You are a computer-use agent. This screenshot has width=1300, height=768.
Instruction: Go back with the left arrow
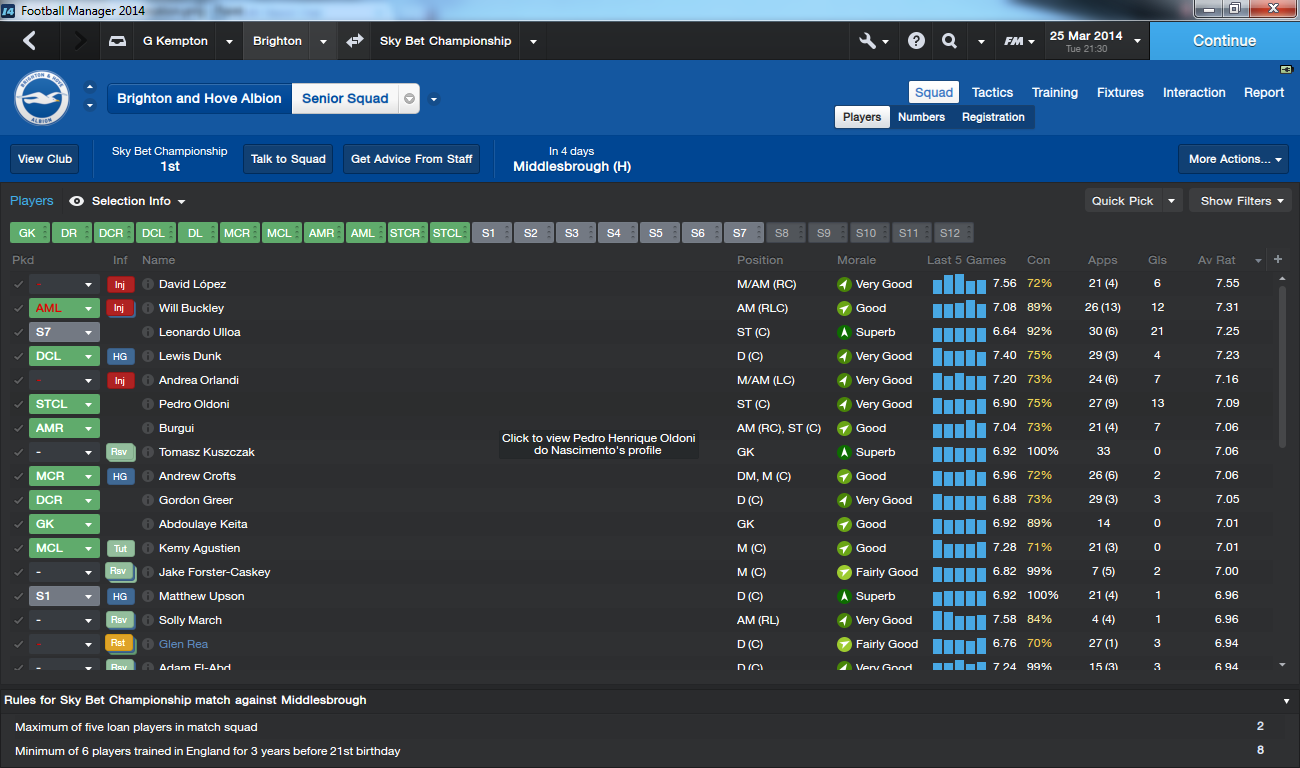(x=29, y=41)
